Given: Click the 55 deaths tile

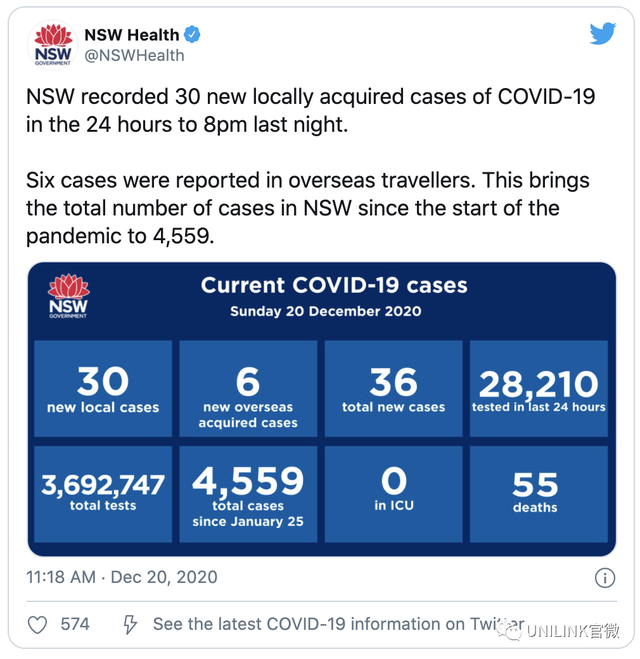Looking at the screenshot, I should [x=539, y=494].
